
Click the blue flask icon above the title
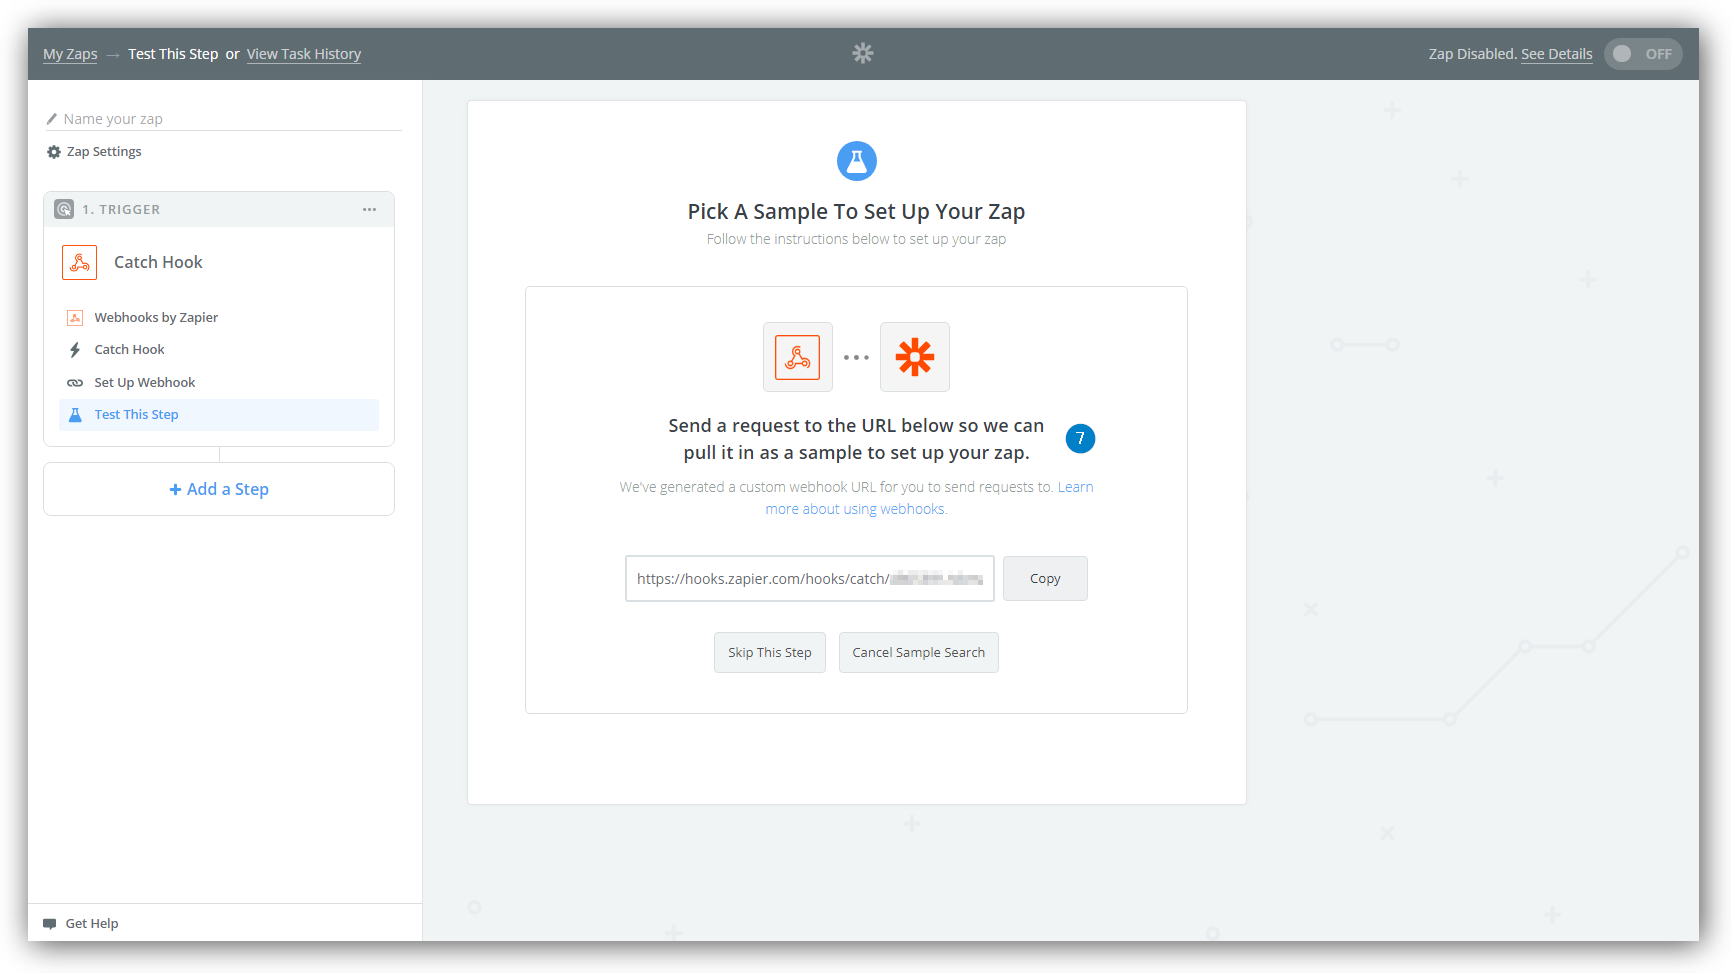857,161
